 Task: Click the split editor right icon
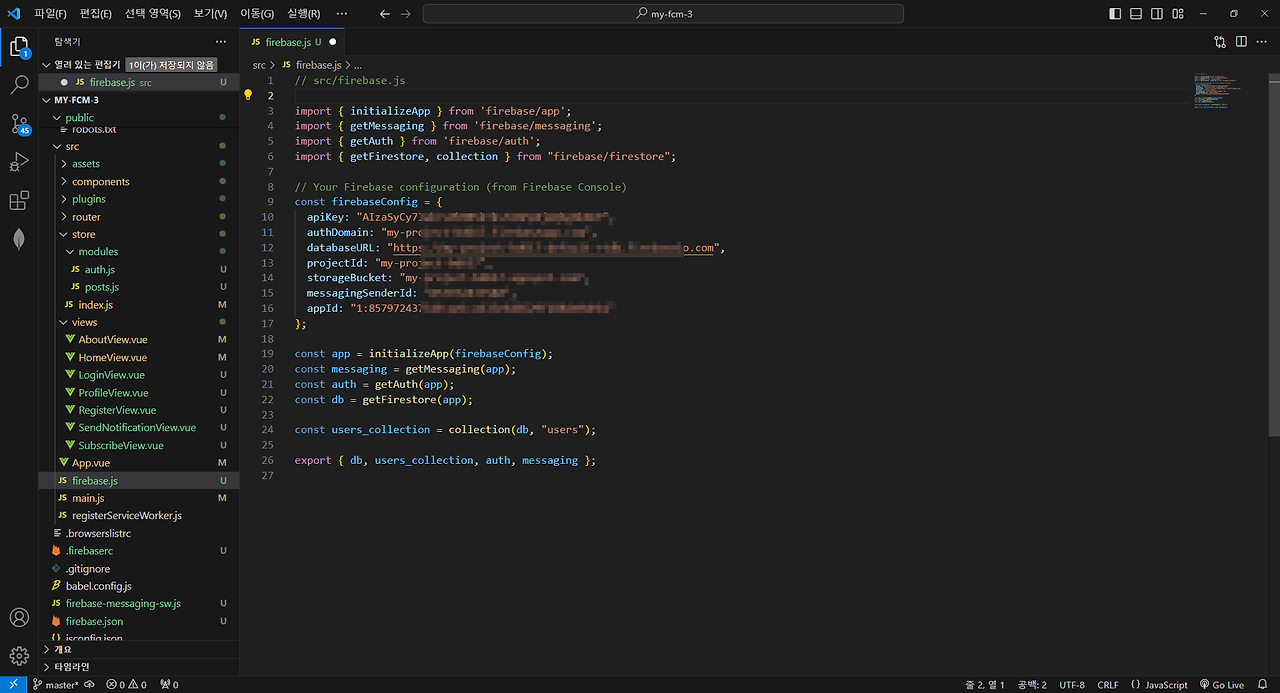coord(1241,42)
